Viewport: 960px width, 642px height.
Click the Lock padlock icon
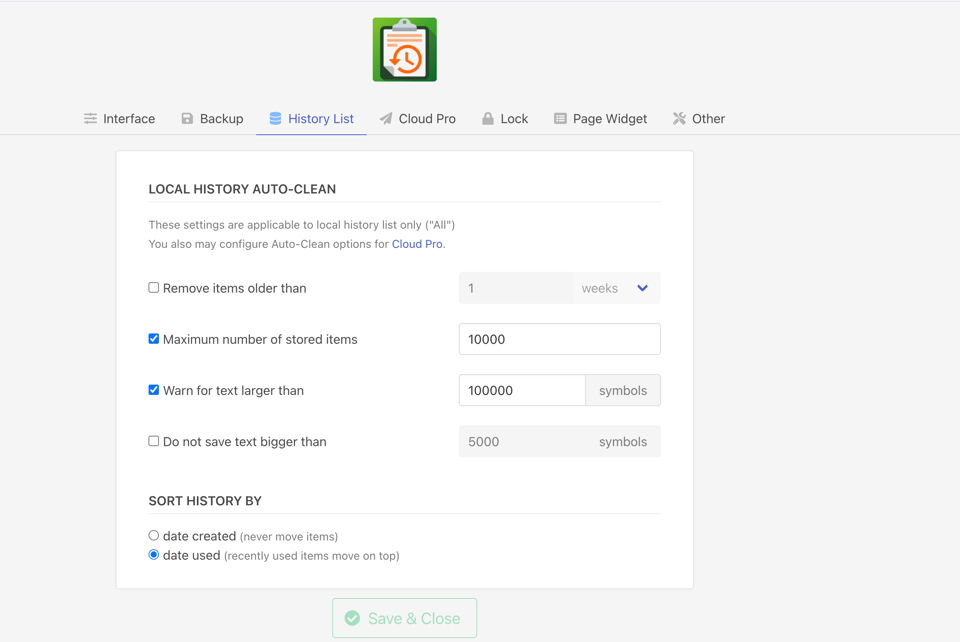click(x=488, y=119)
